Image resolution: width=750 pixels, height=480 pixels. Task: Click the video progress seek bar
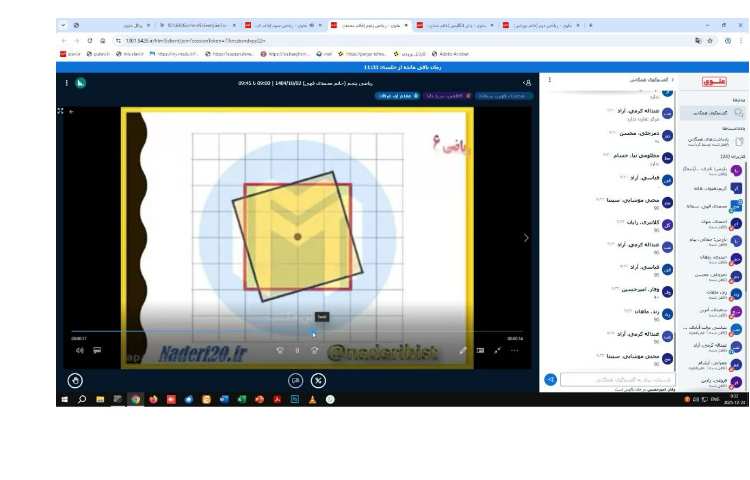pyautogui.click(x=290, y=333)
